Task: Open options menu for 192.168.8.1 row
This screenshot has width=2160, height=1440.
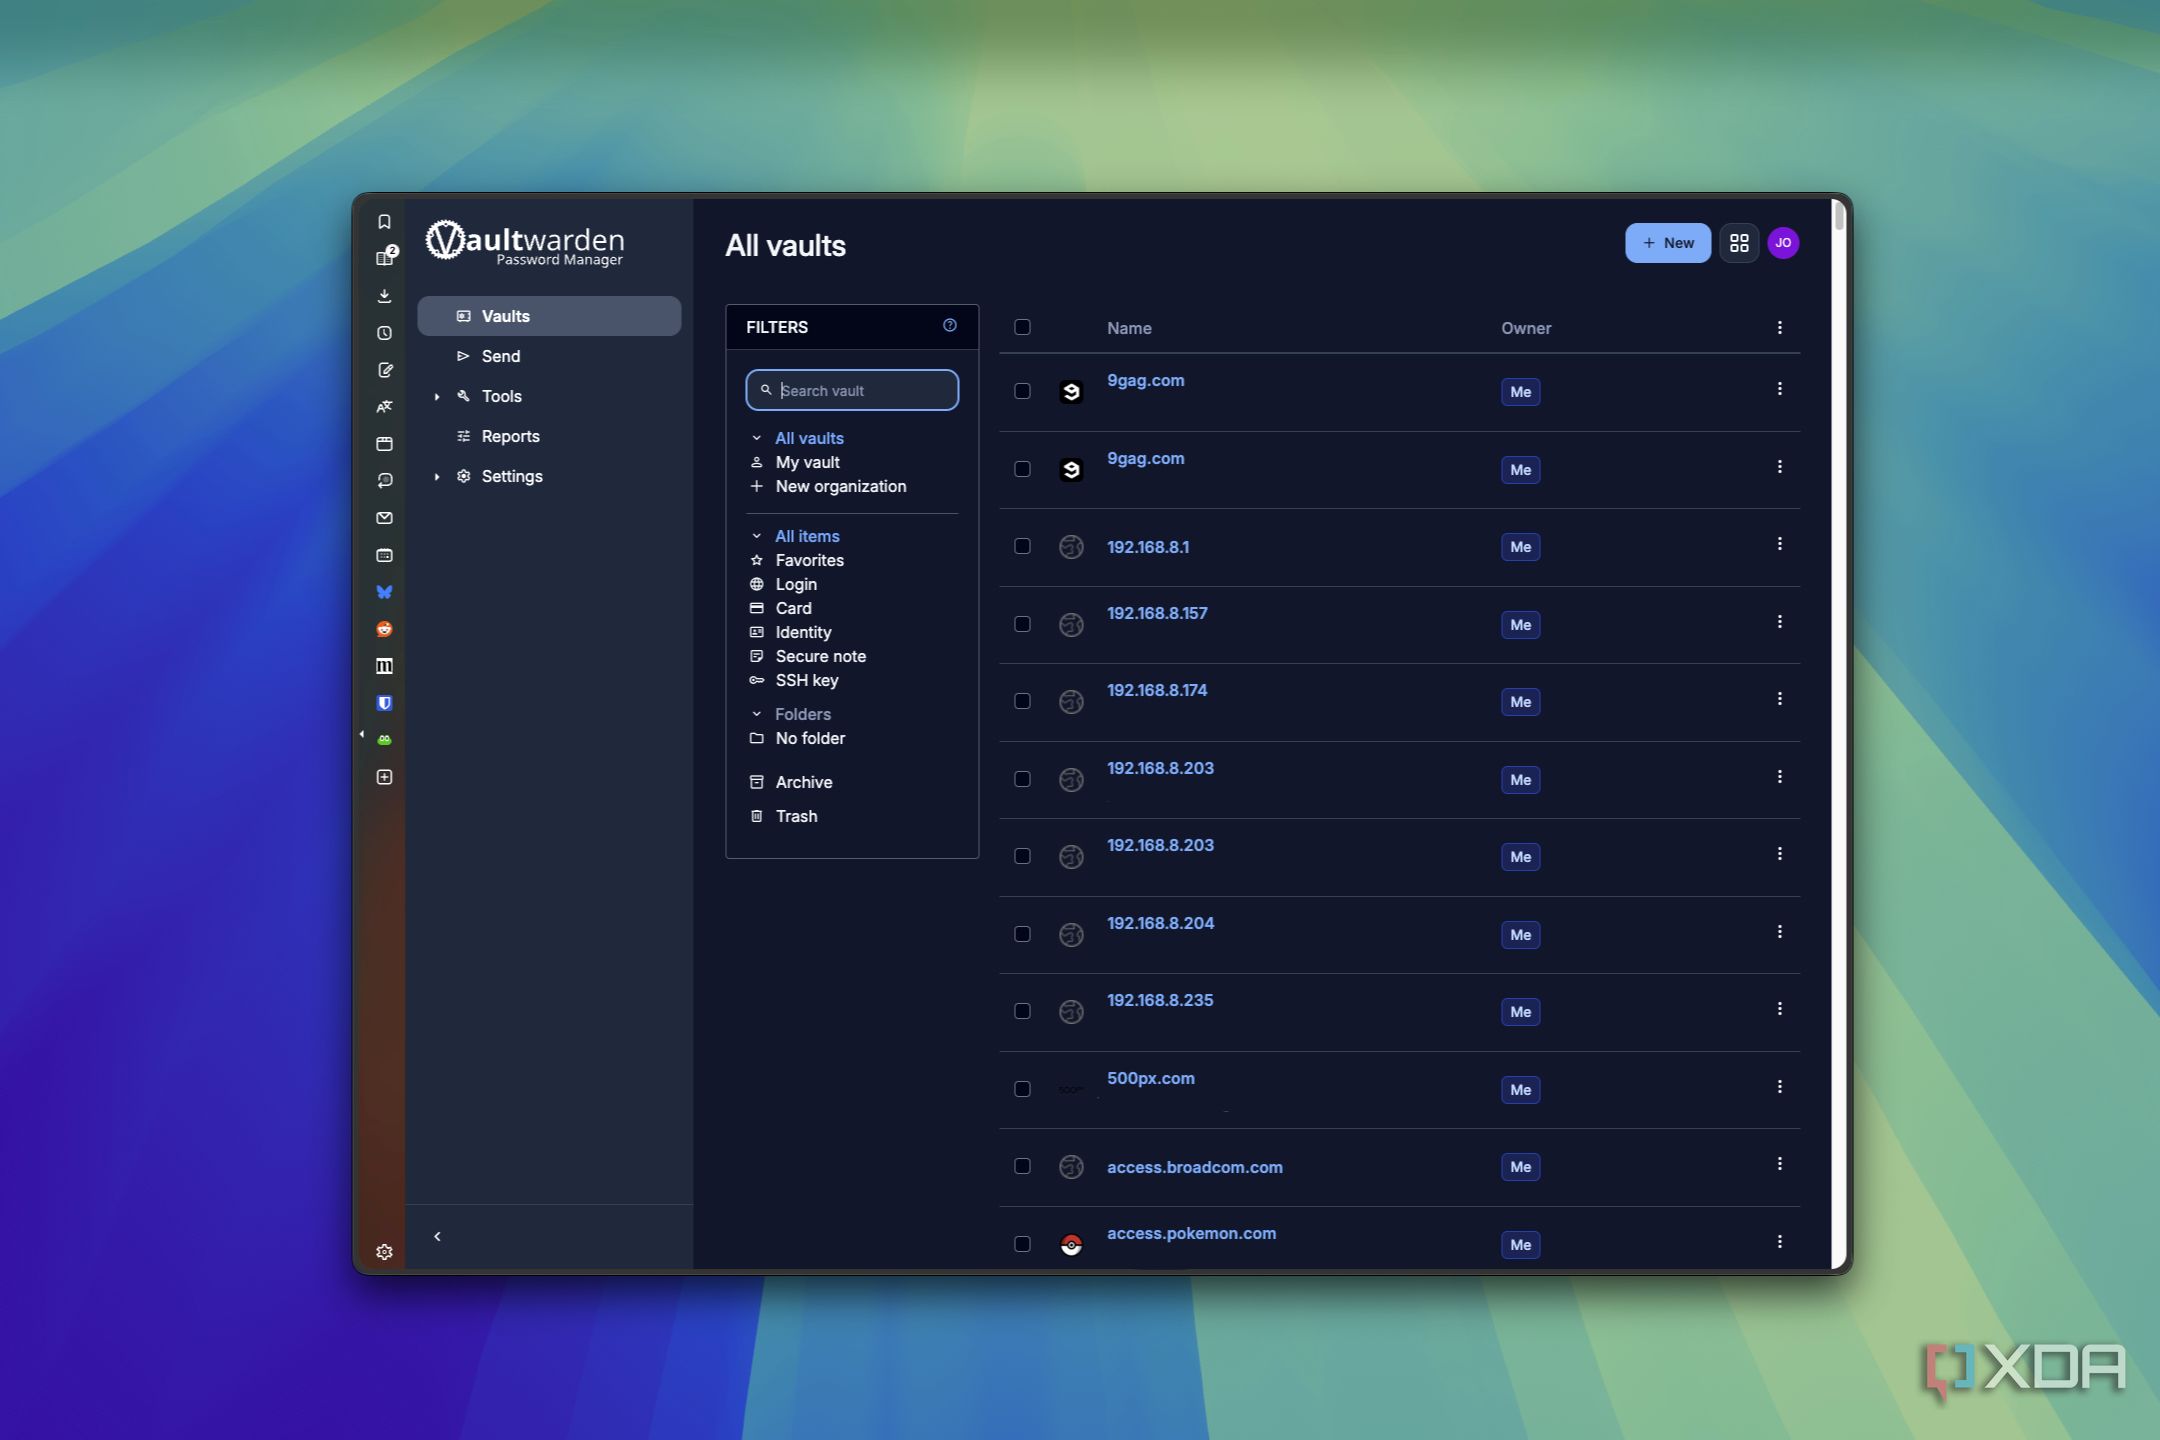Action: (x=1779, y=544)
